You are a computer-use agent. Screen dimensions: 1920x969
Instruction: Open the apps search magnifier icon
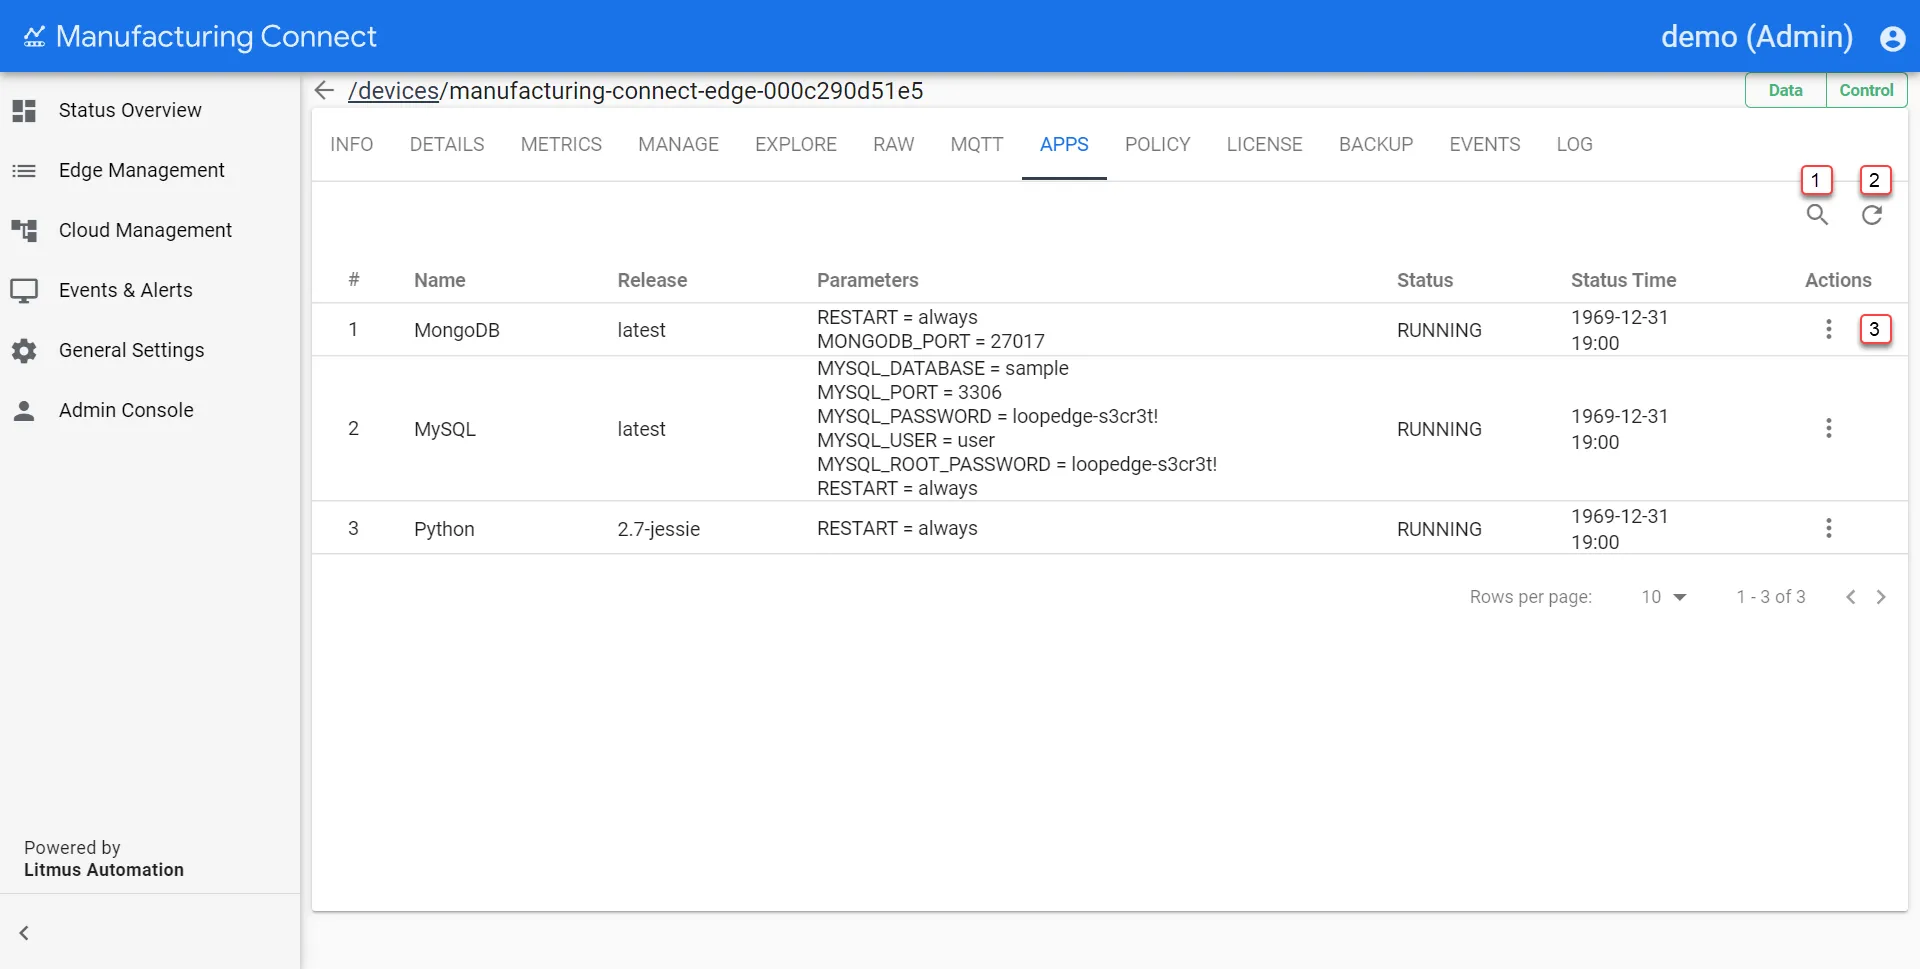click(x=1817, y=215)
